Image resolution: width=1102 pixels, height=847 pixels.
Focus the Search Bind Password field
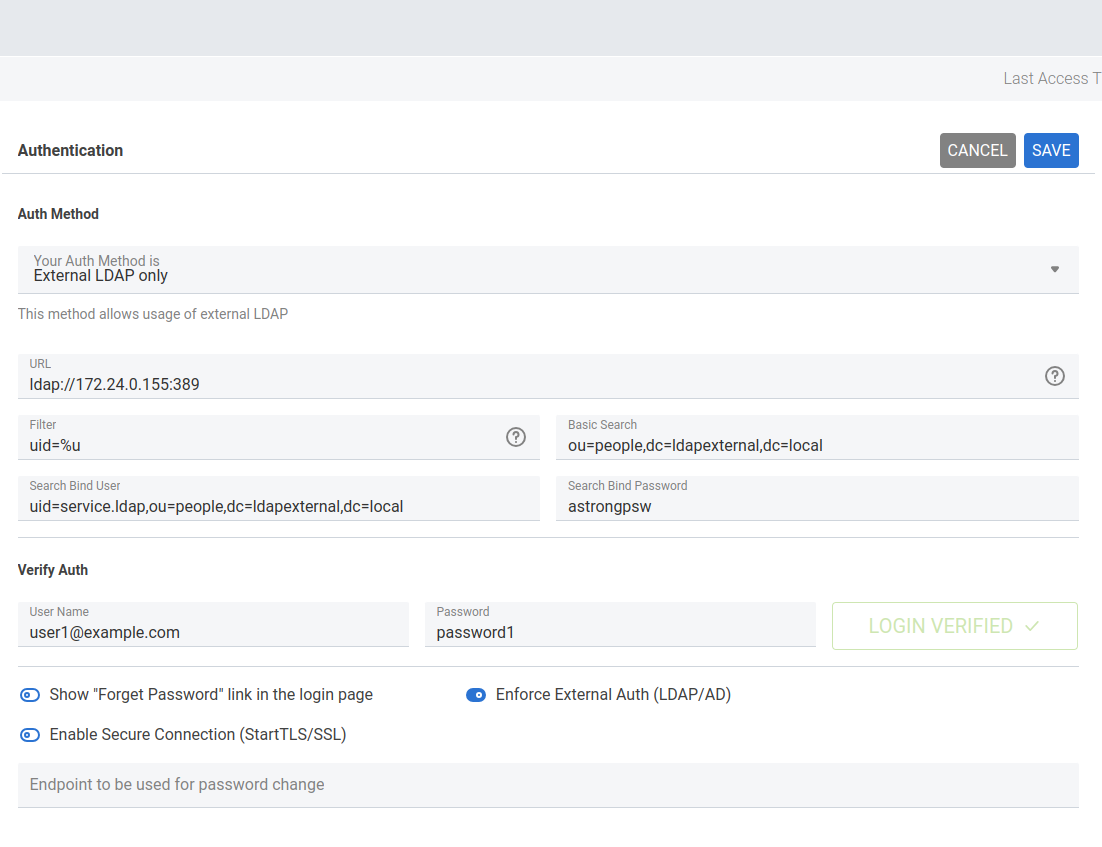click(816, 506)
